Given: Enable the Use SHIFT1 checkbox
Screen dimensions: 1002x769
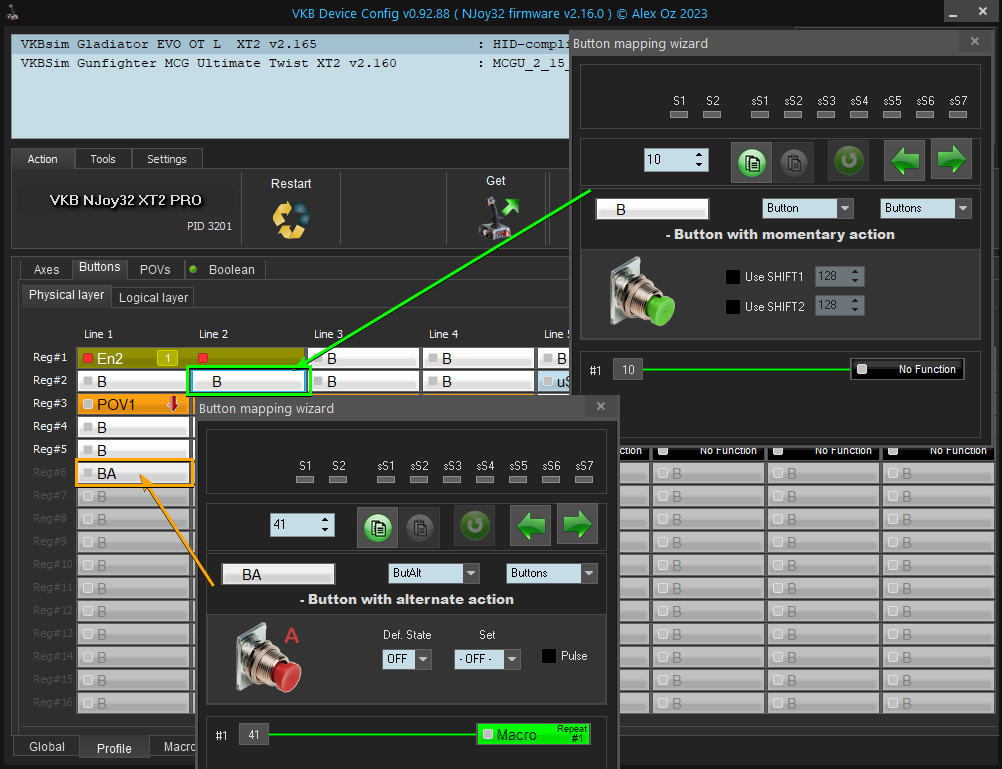Looking at the screenshot, I should click(733, 277).
